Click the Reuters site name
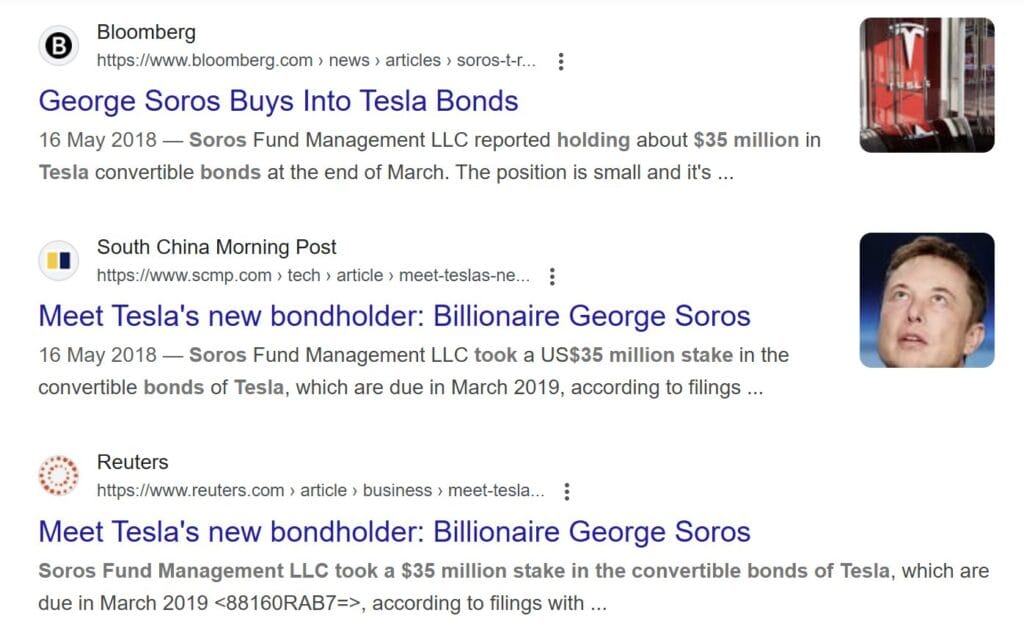Viewport: 1024px width, 632px height. click(132, 462)
